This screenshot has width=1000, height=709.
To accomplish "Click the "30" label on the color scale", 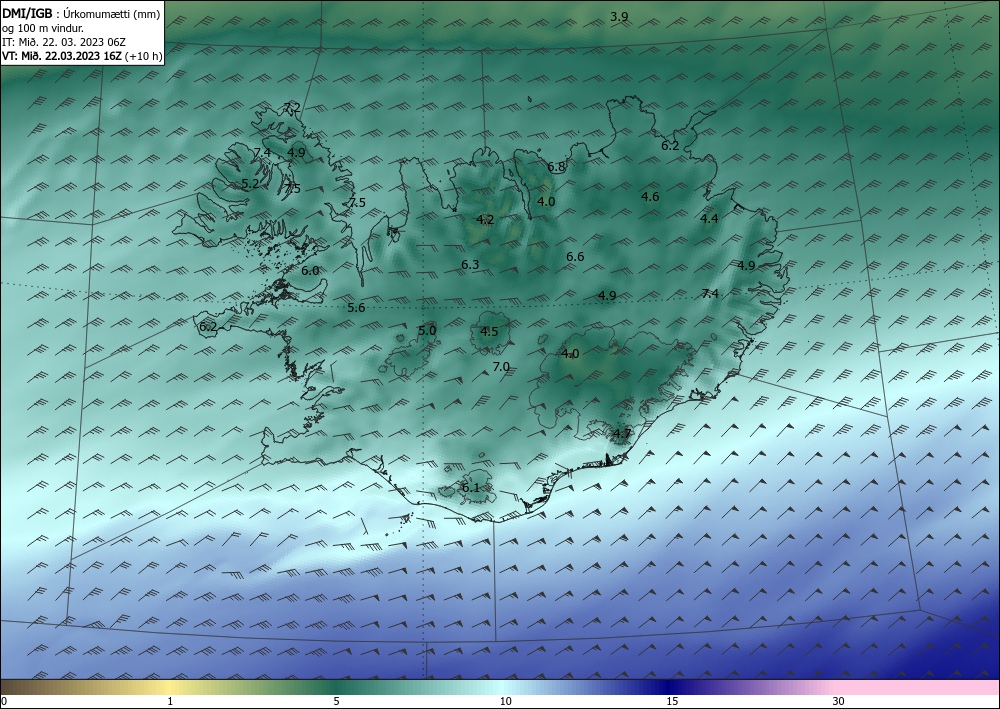I will (839, 702).
